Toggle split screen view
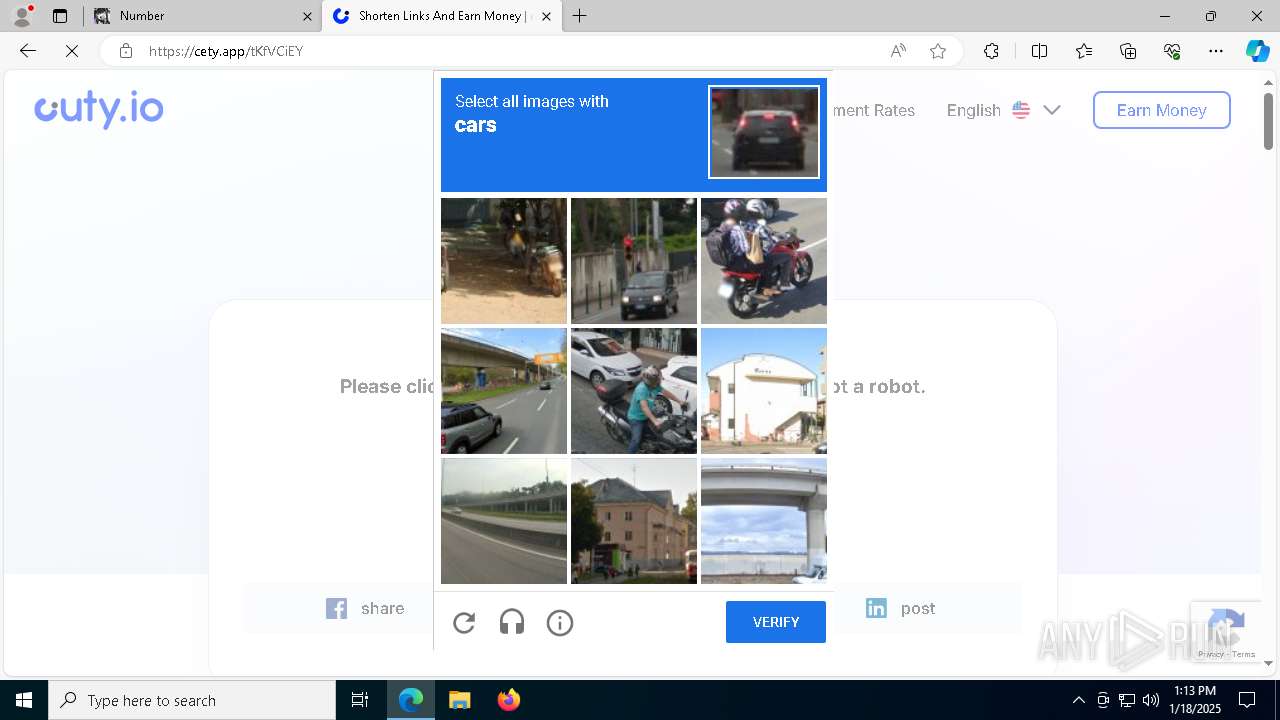 click(x=1039, y=51)
